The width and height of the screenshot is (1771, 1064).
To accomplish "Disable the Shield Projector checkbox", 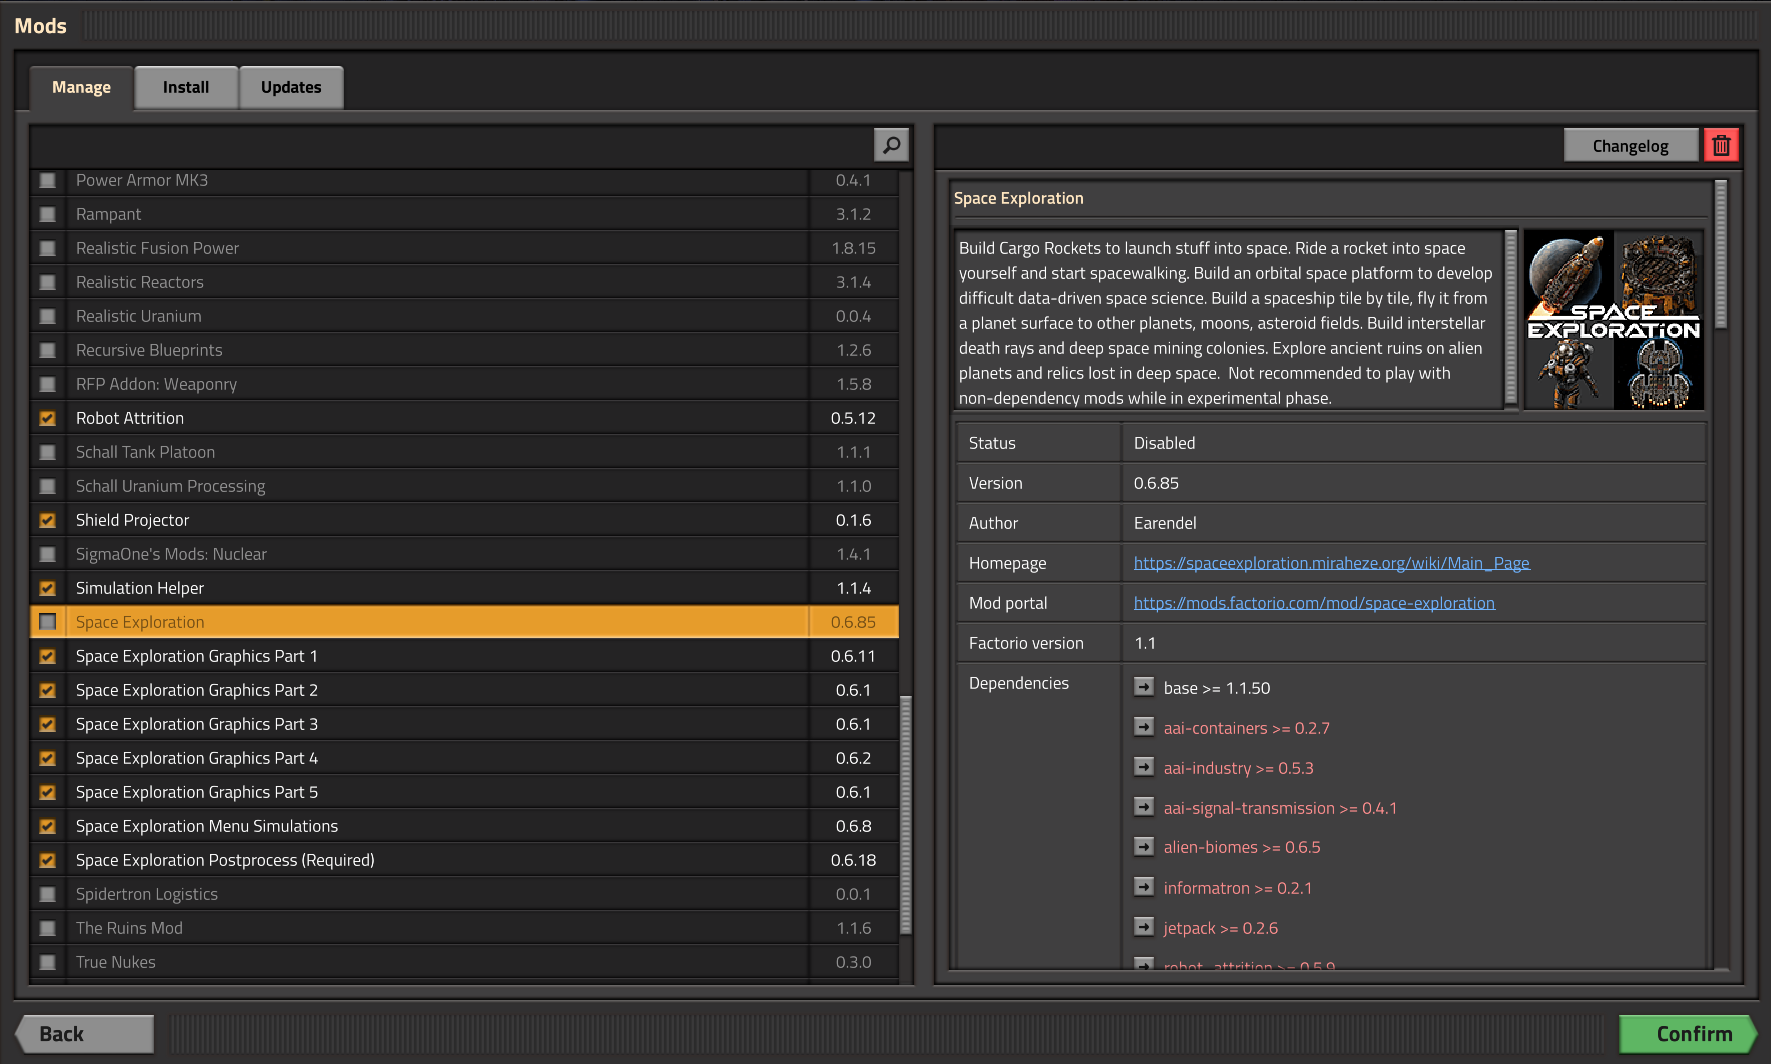I will pos(47,520).
